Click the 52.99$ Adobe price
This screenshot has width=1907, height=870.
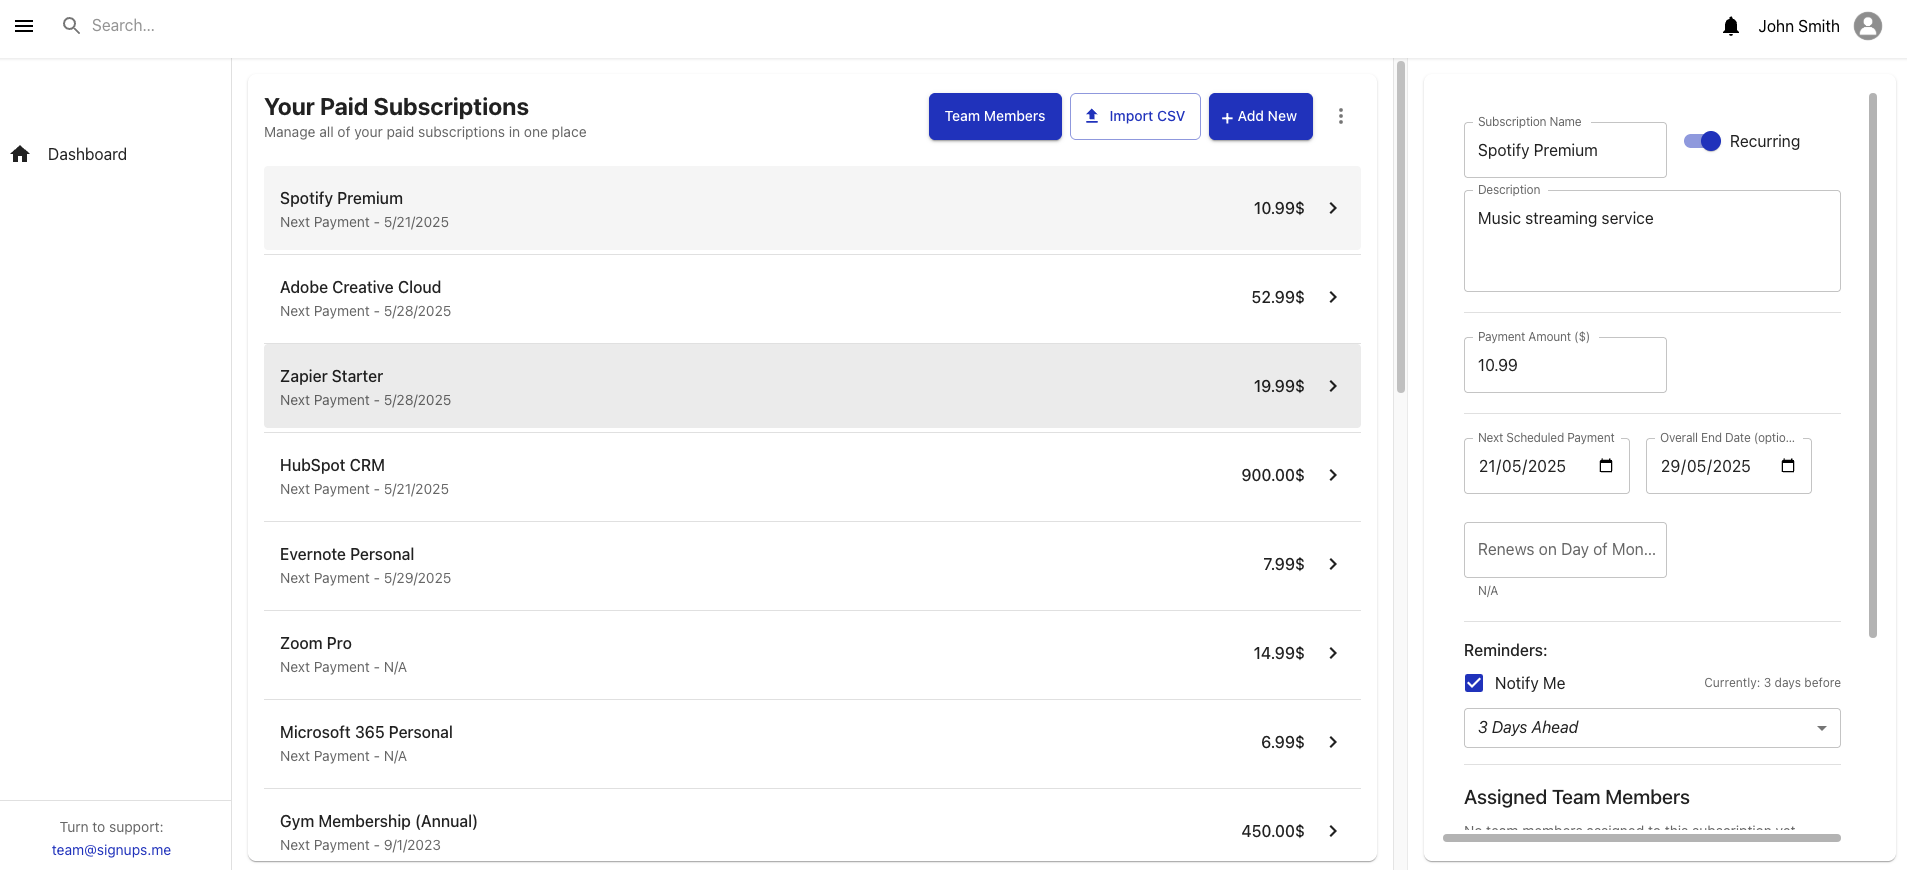click(x=1278, y=297)
